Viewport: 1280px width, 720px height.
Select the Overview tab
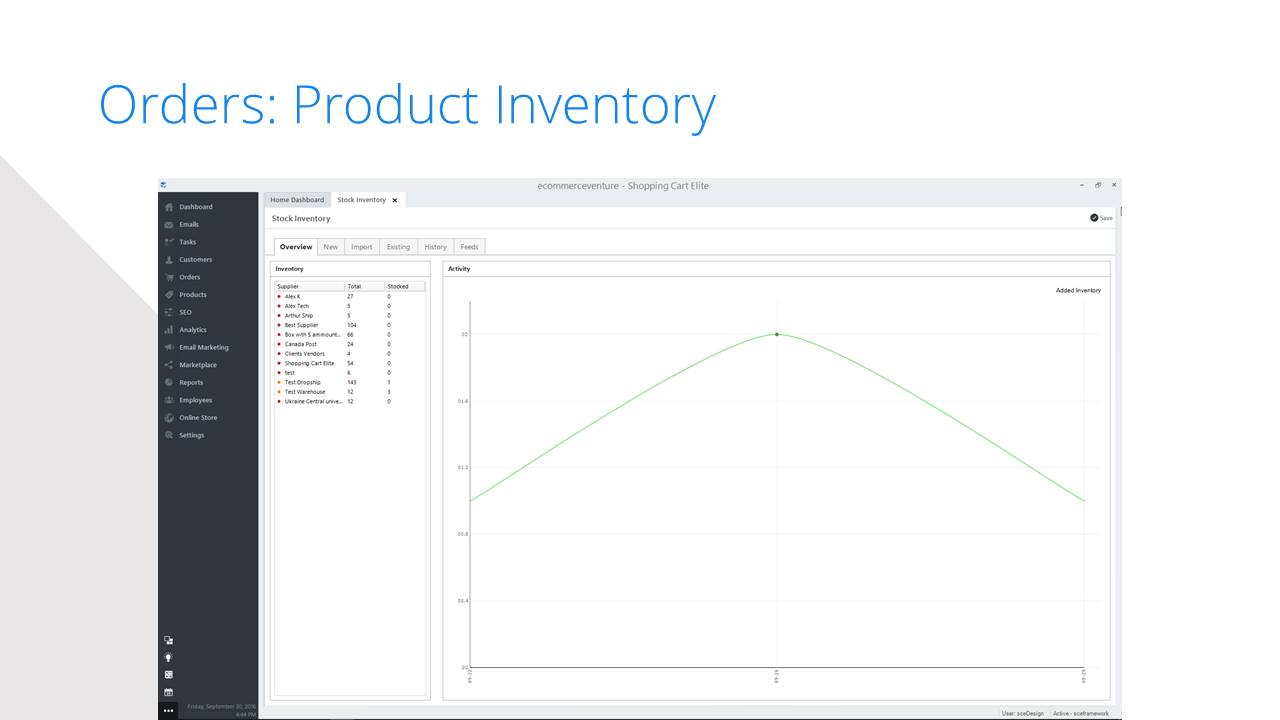tap(296, 247)
